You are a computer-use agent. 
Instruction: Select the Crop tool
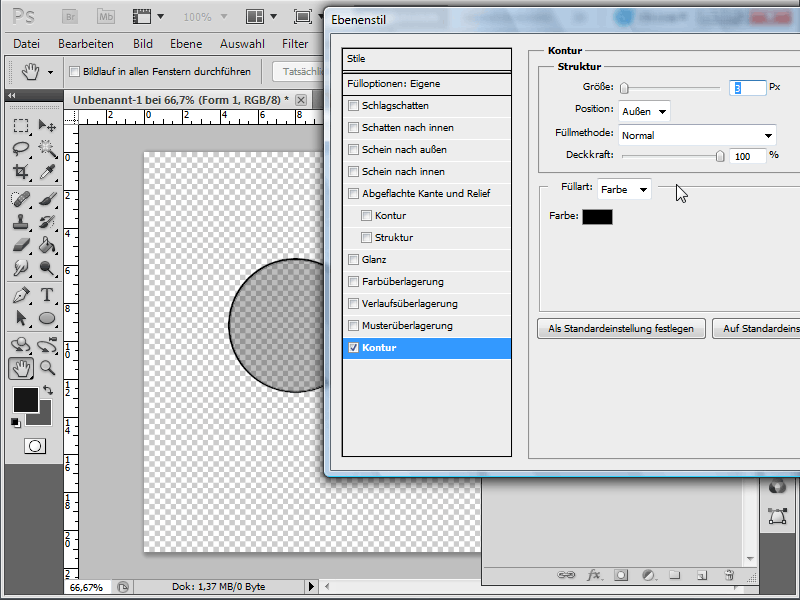click(x=21, y=172)
